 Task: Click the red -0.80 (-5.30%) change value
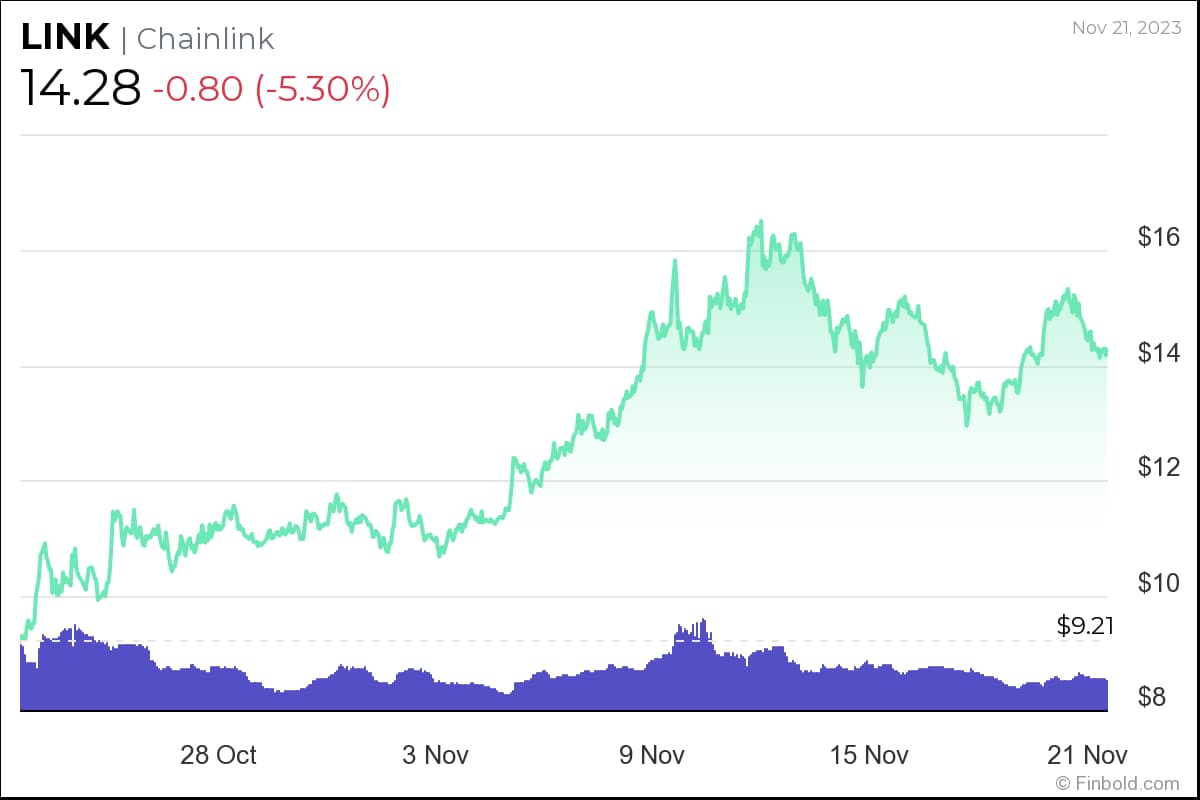271,90
